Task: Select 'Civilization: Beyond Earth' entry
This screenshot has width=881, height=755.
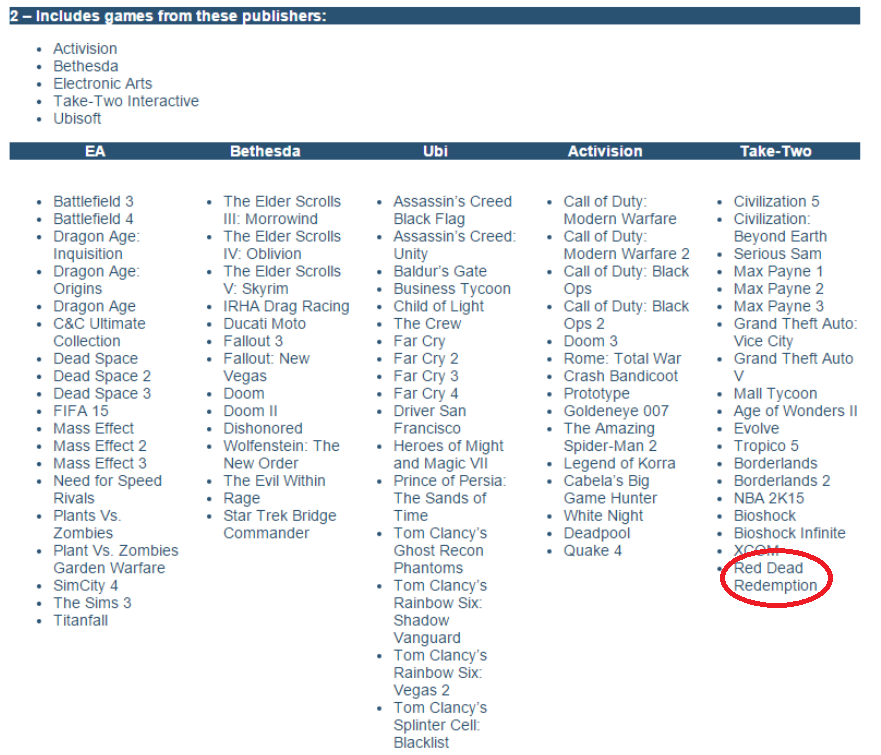Action: click(x=780, y=228)
